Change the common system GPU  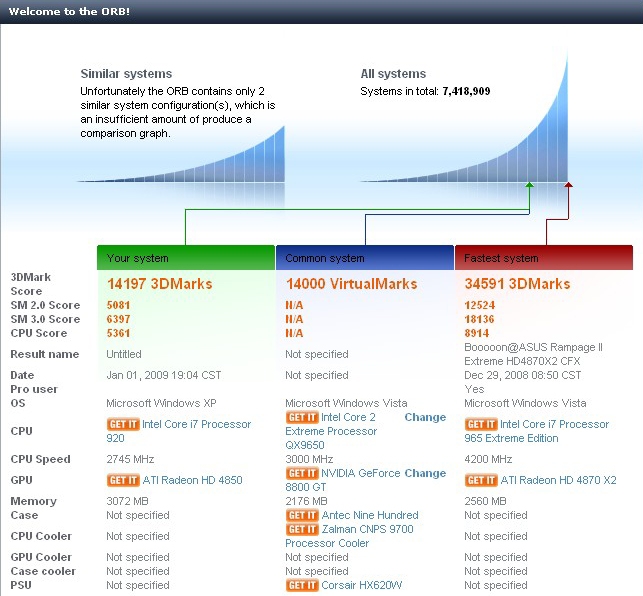pyautogui.click(x=425, y=473)
